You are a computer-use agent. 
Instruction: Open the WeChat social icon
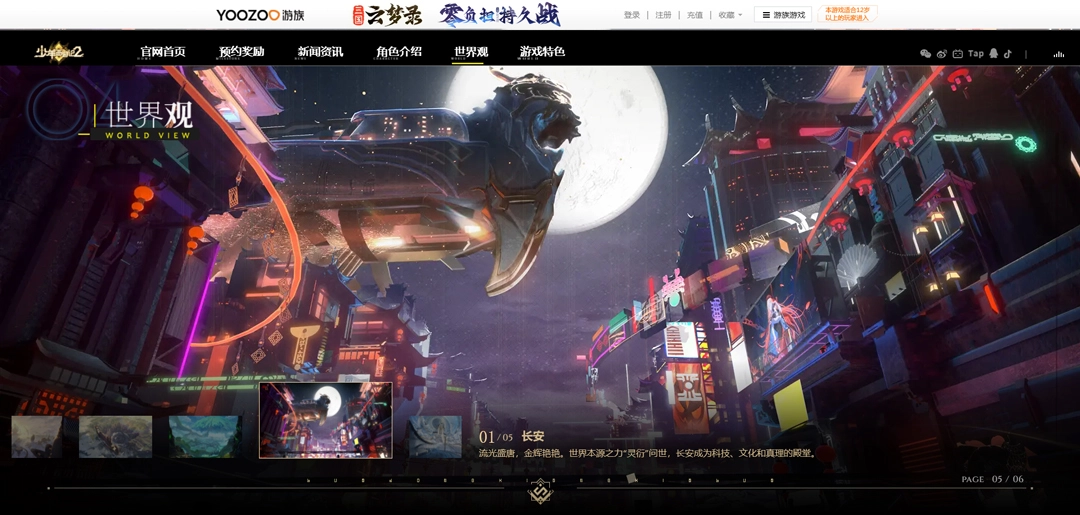(925, 54)
